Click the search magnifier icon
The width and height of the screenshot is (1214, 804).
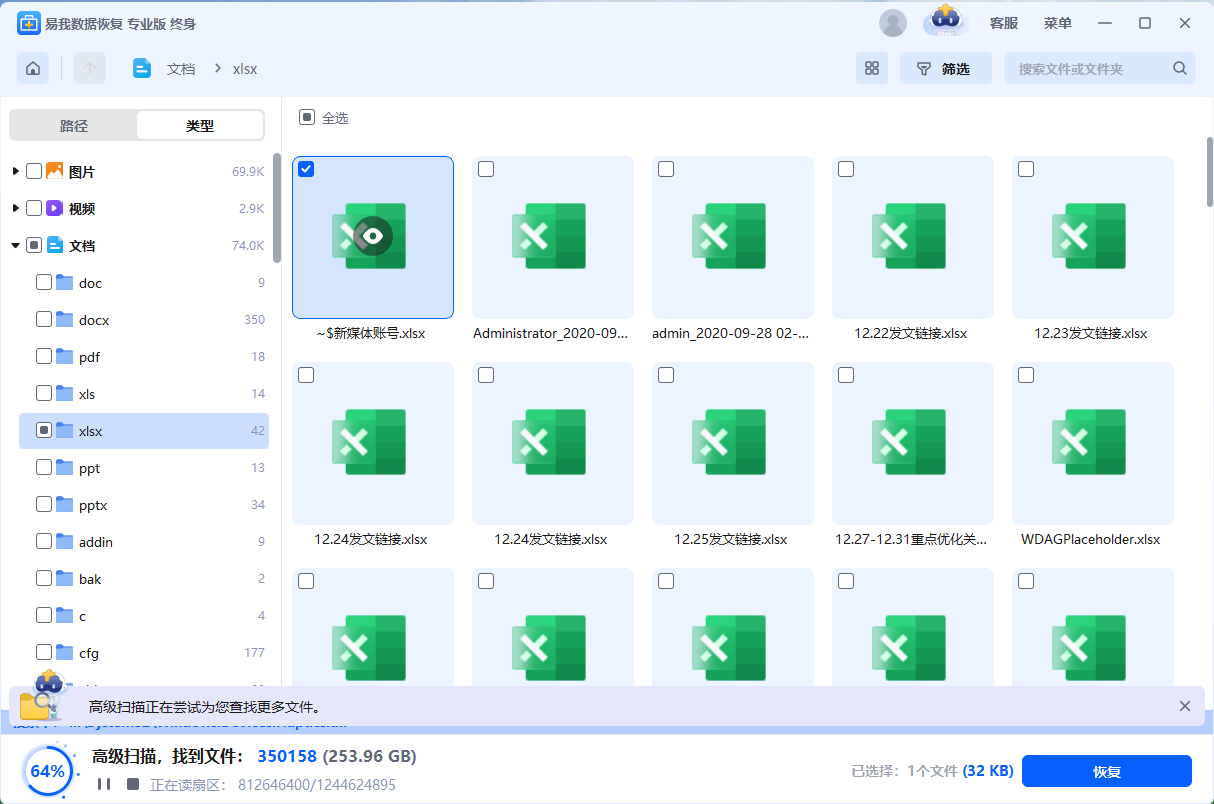(1180, 69)
